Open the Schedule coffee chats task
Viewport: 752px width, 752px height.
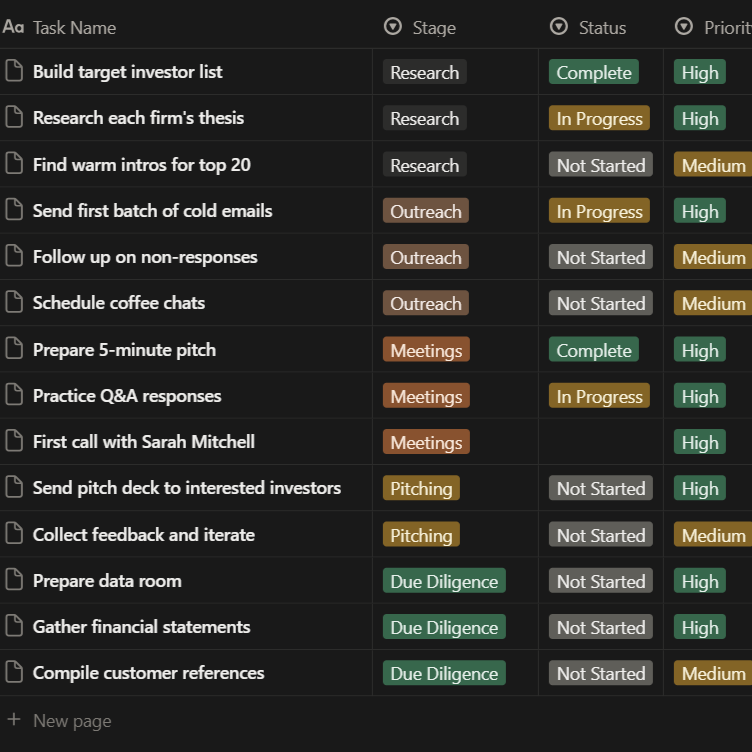(119, 303)
